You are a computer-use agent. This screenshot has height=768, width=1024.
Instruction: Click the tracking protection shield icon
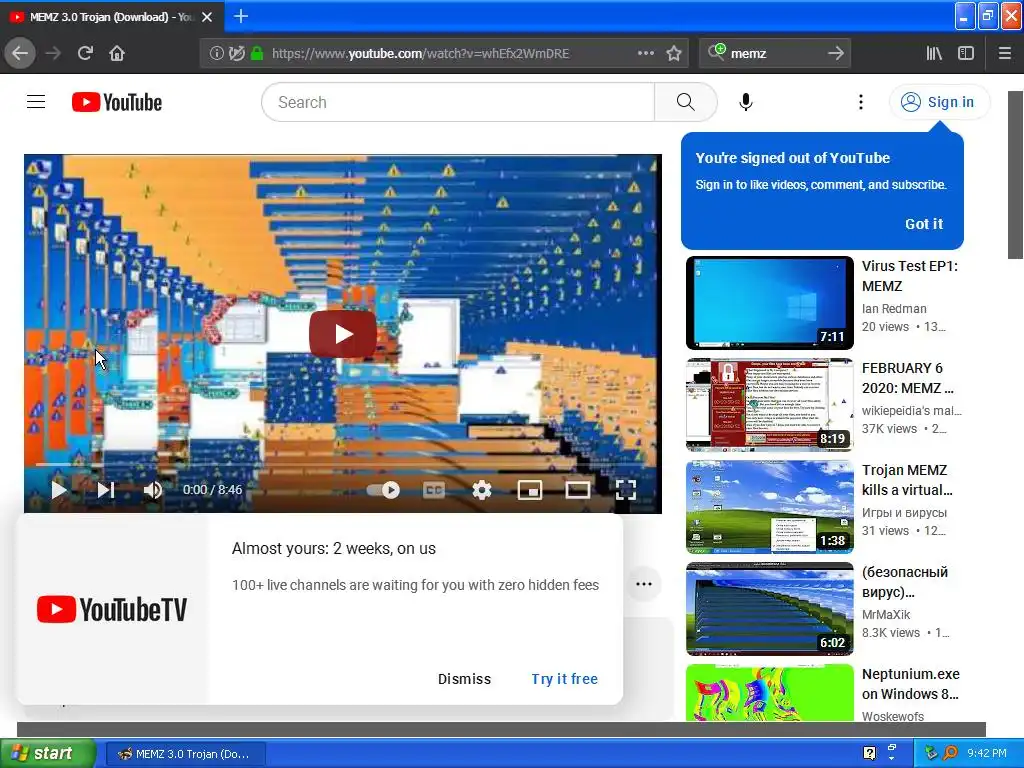[x=237, y=53]
